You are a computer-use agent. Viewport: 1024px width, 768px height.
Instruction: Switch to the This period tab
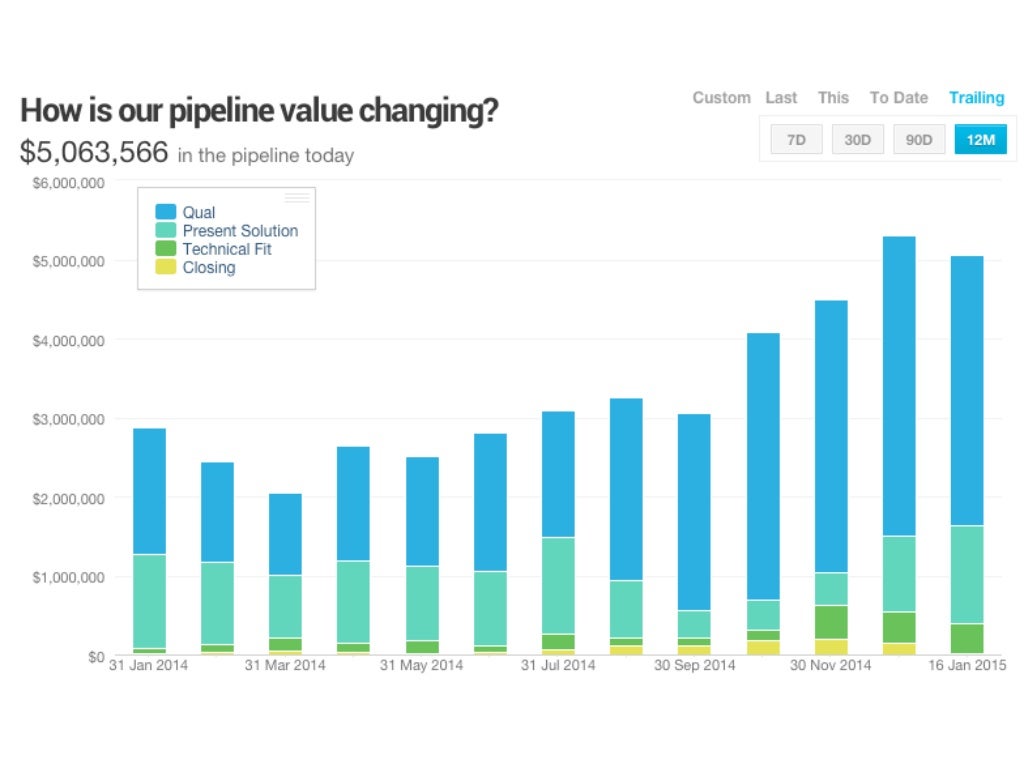tap(833, 98)
